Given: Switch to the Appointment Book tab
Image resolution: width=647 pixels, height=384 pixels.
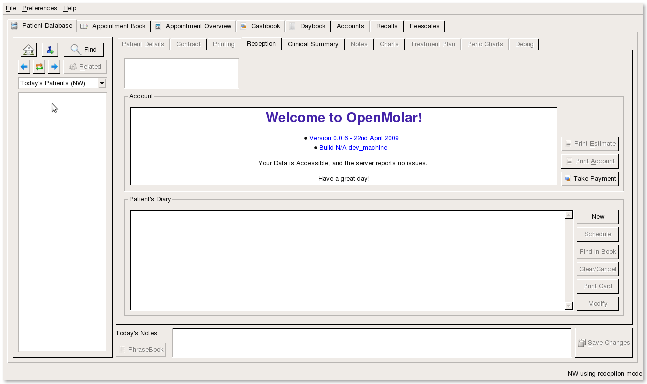Looking at the screenshot, I should click(x=113, y=26).
